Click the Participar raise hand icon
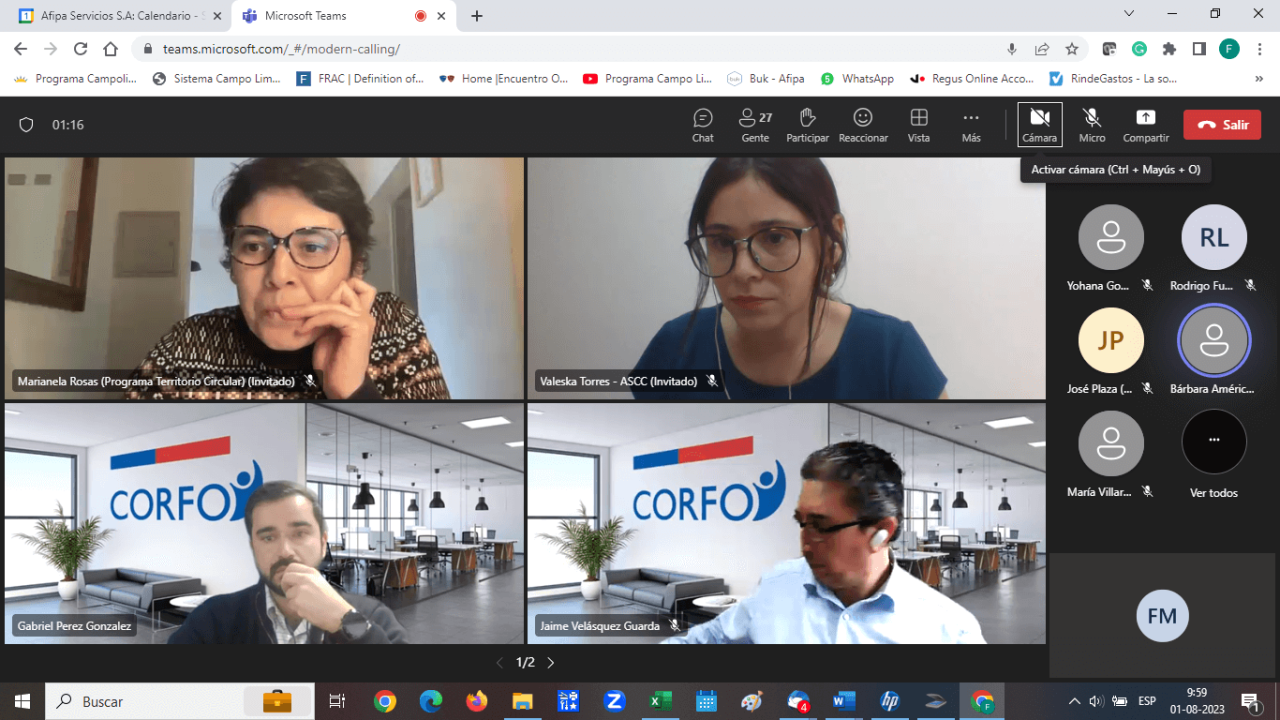 pos(807,125)
